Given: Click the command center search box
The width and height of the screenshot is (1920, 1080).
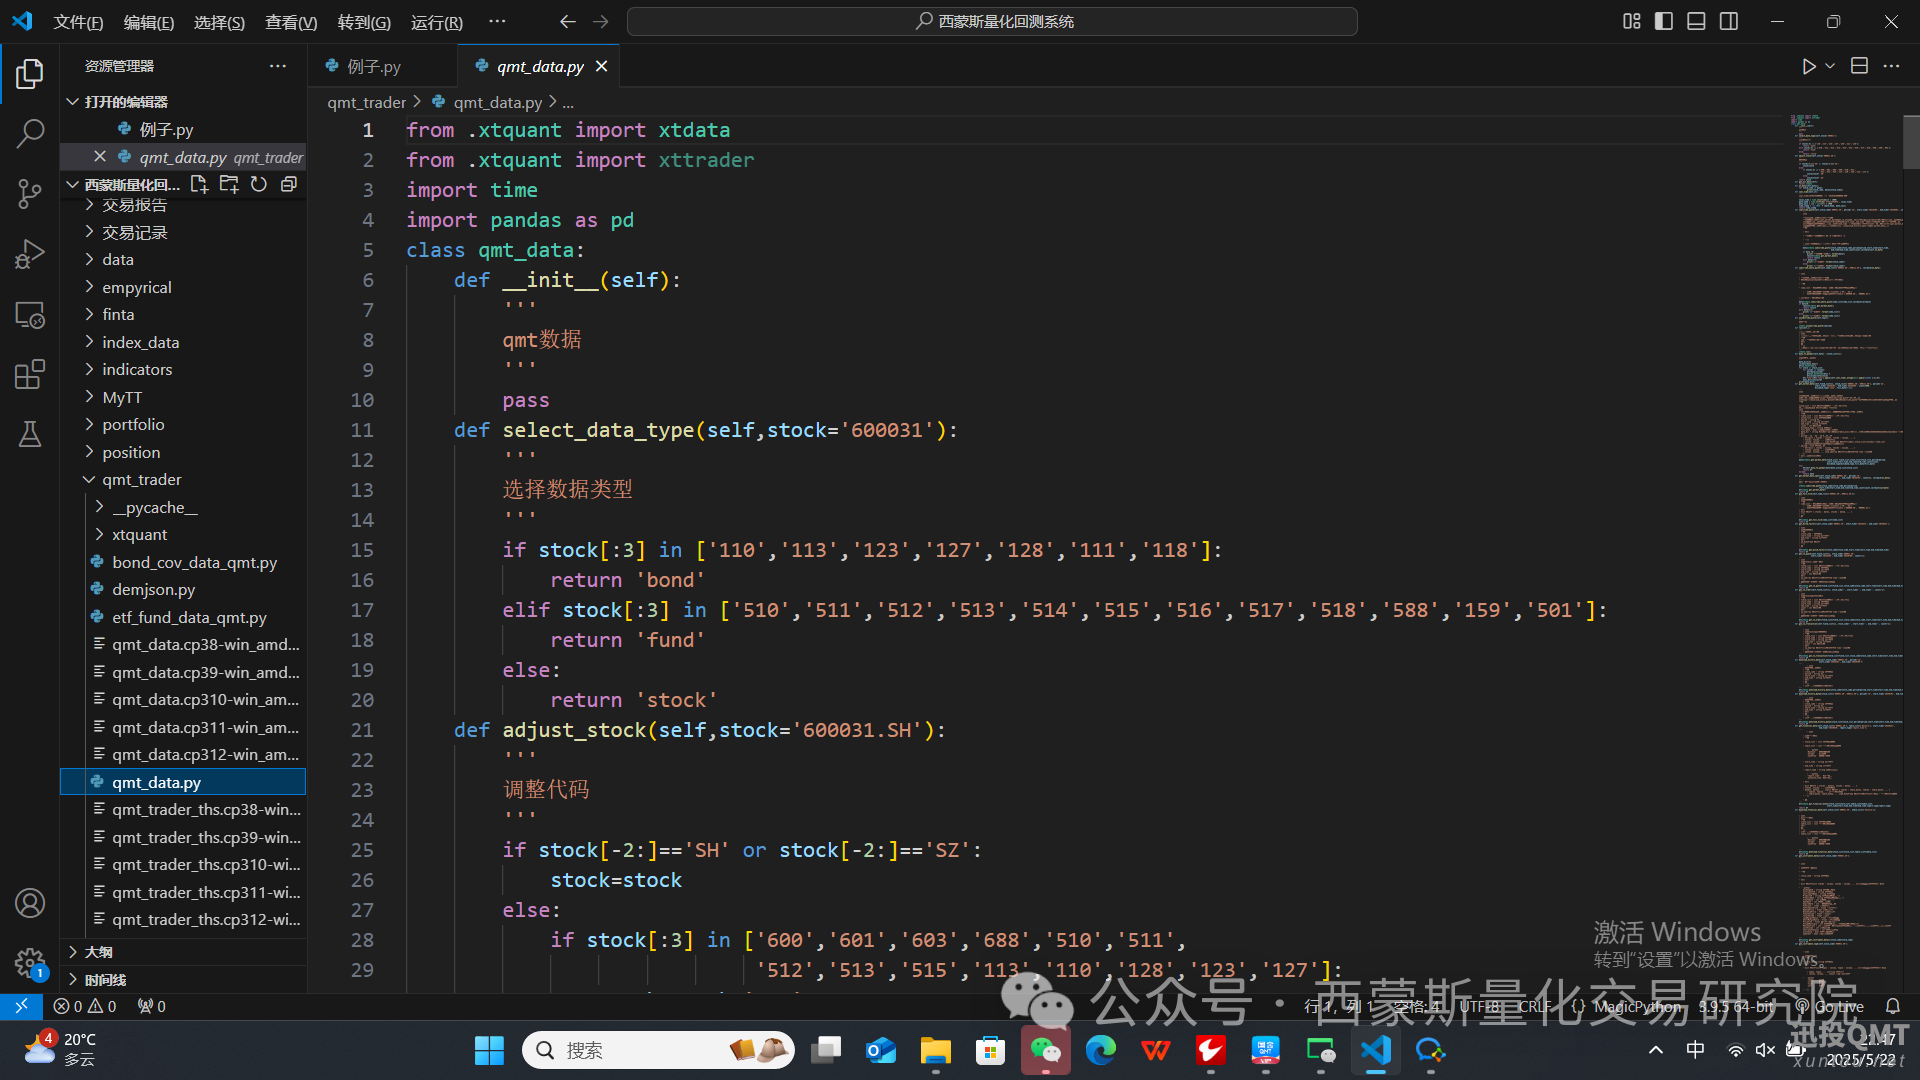Looking at the screenshot, I should pos(992,21).
